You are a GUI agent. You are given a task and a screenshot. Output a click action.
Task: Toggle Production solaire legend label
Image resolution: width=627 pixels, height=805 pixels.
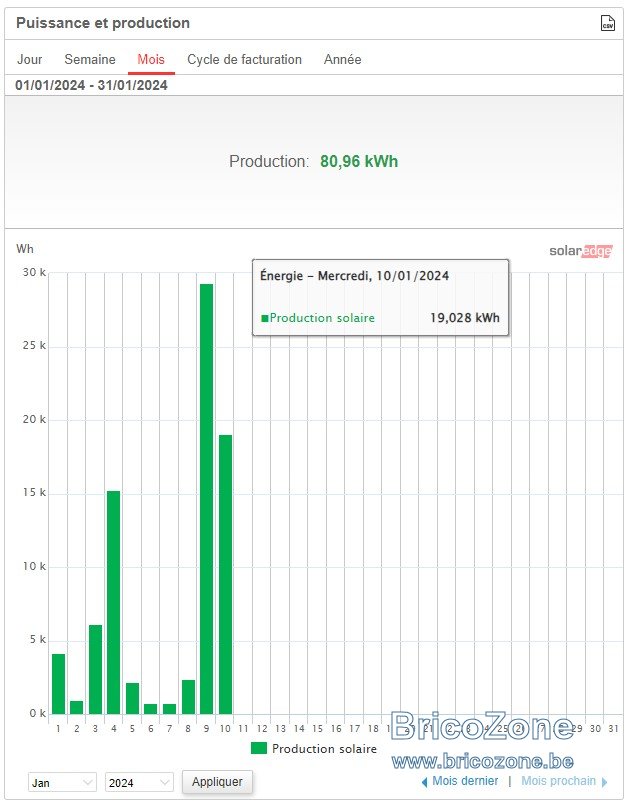(324, 749)
